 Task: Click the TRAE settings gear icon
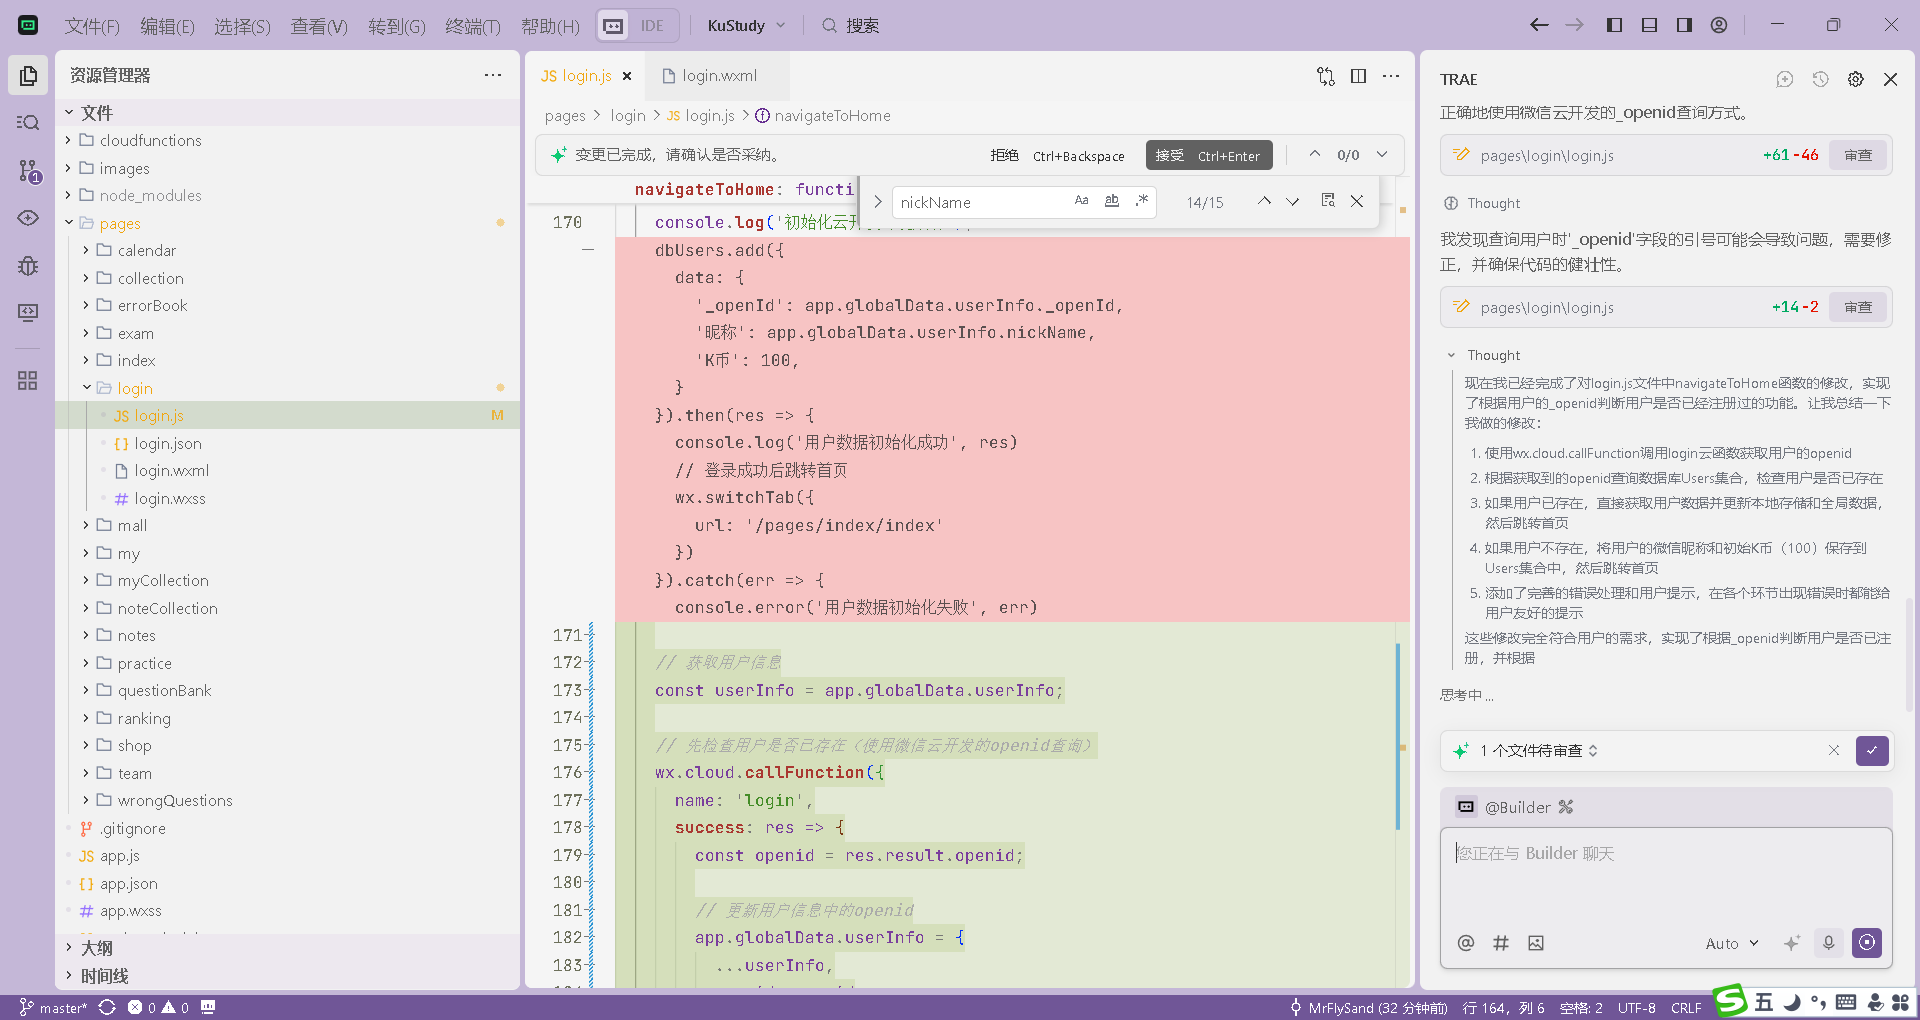point(1855,79)
